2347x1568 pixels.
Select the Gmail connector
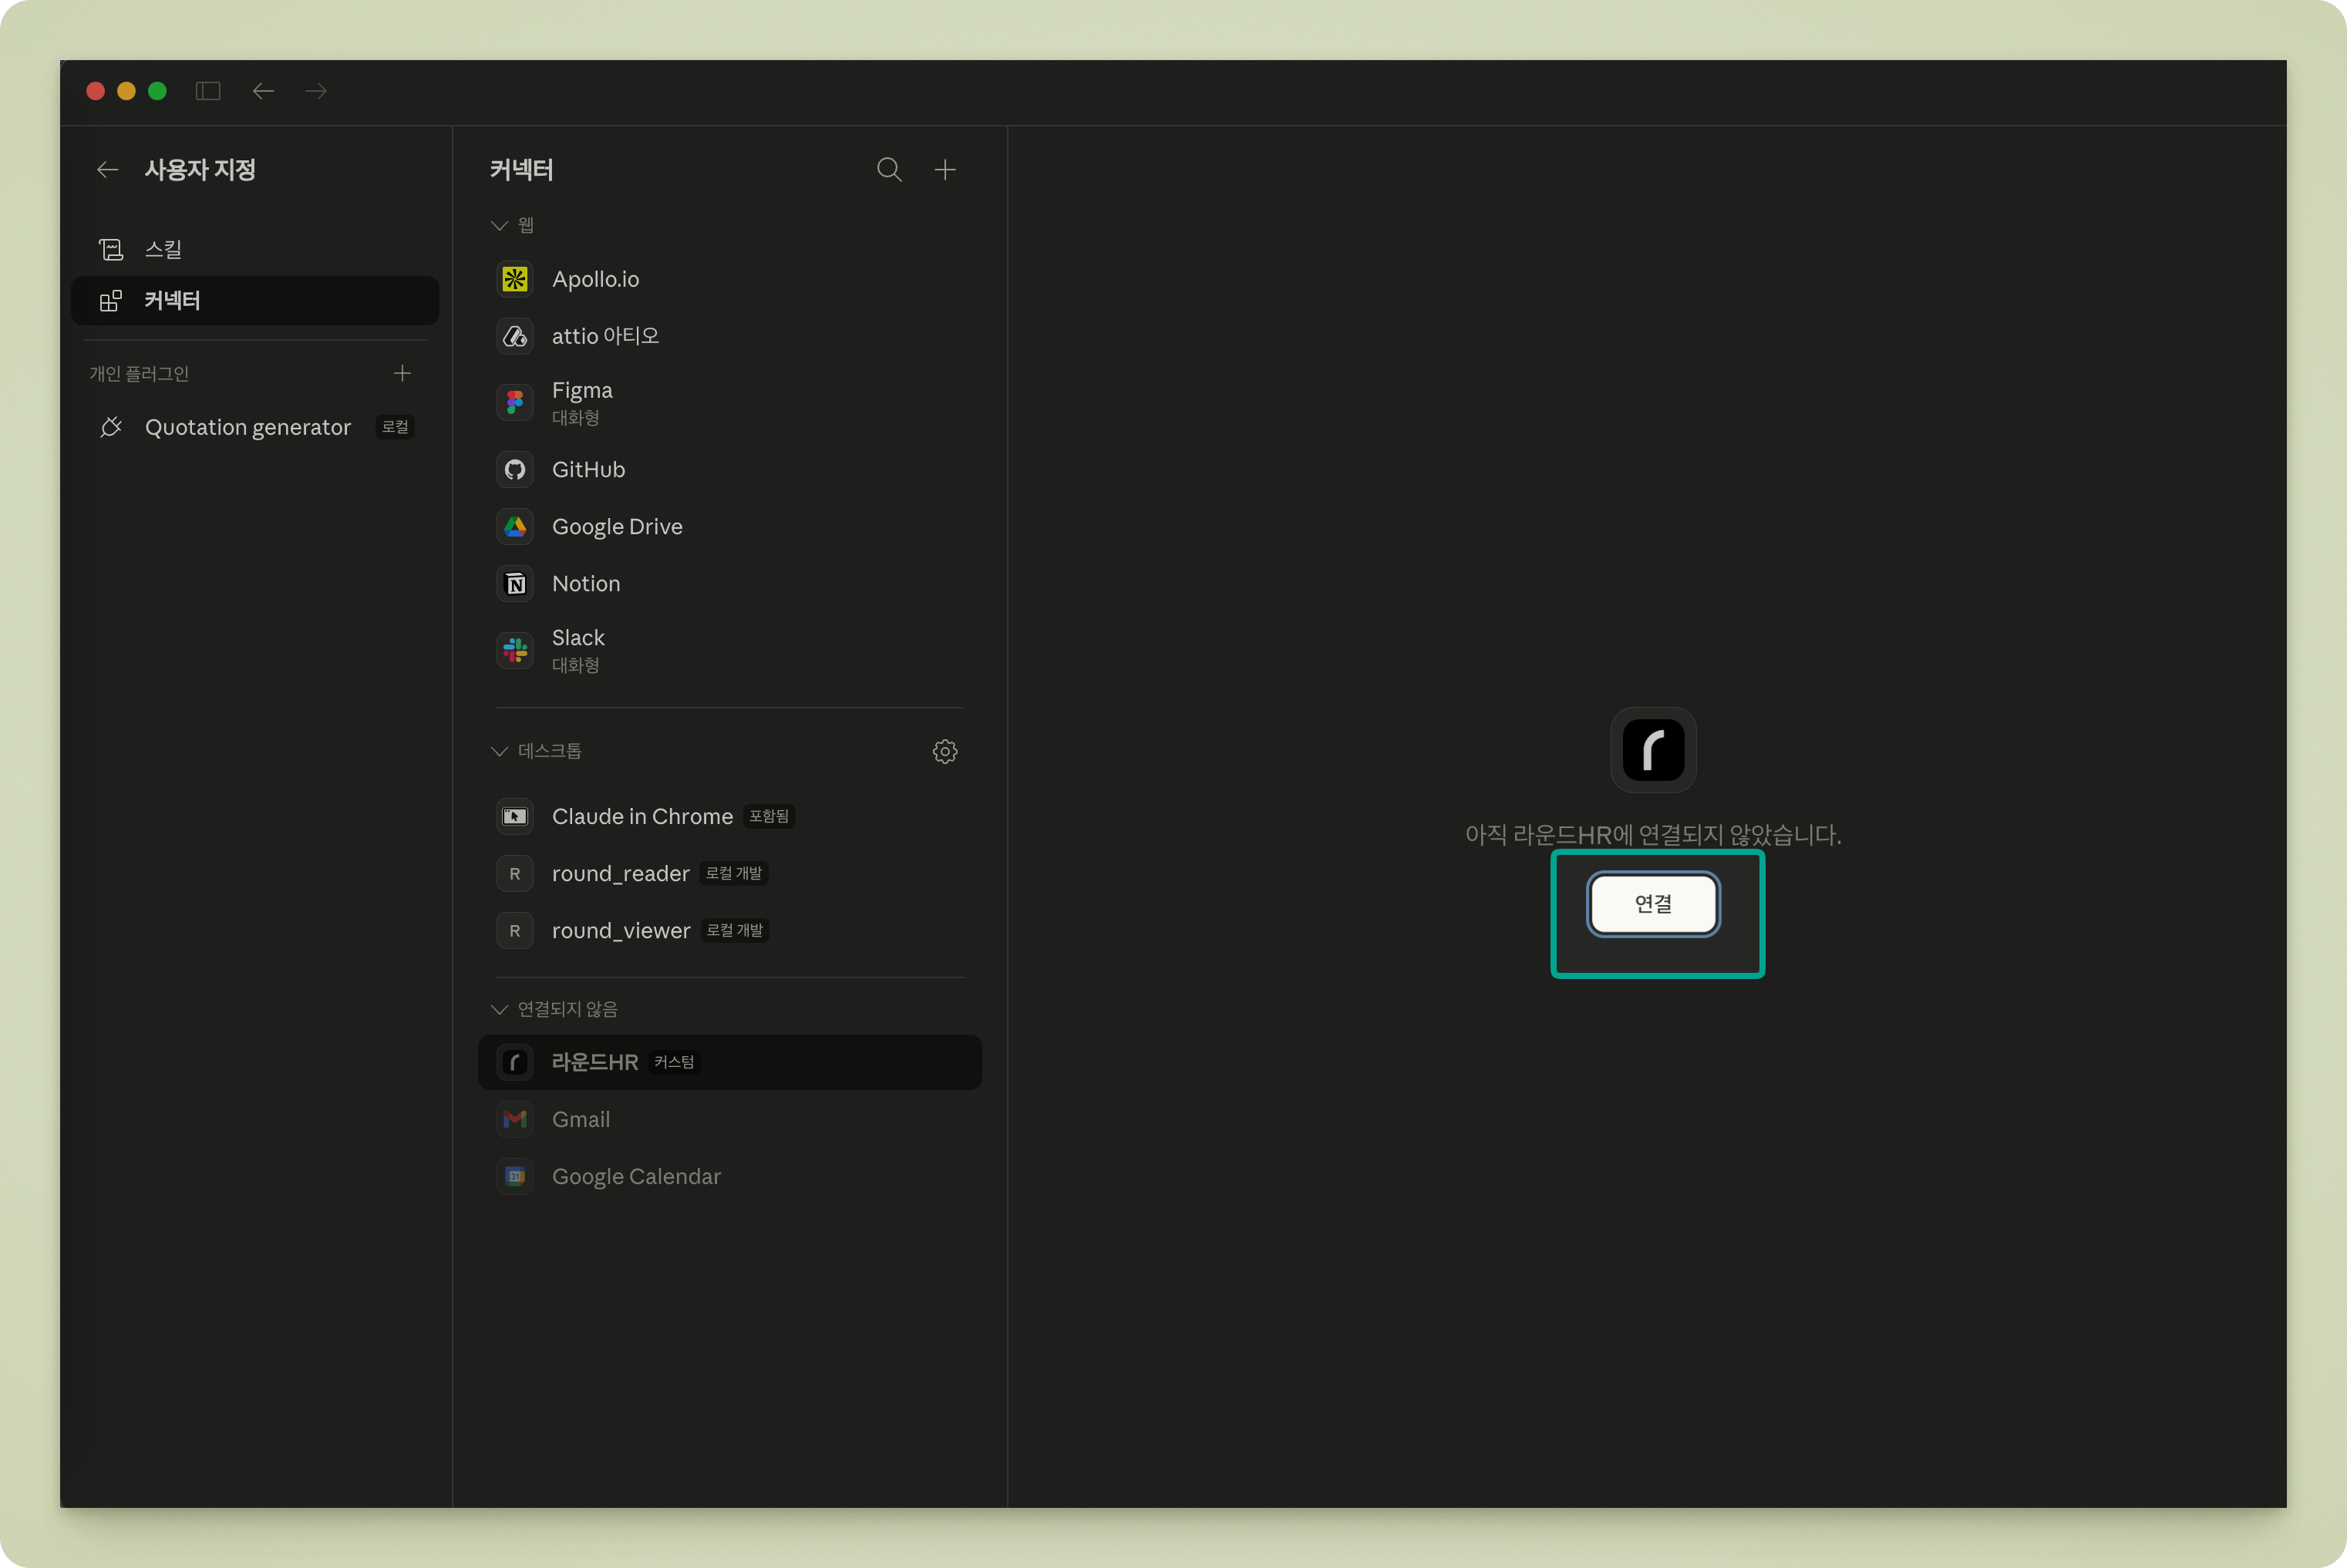(x=581, y=1119)
